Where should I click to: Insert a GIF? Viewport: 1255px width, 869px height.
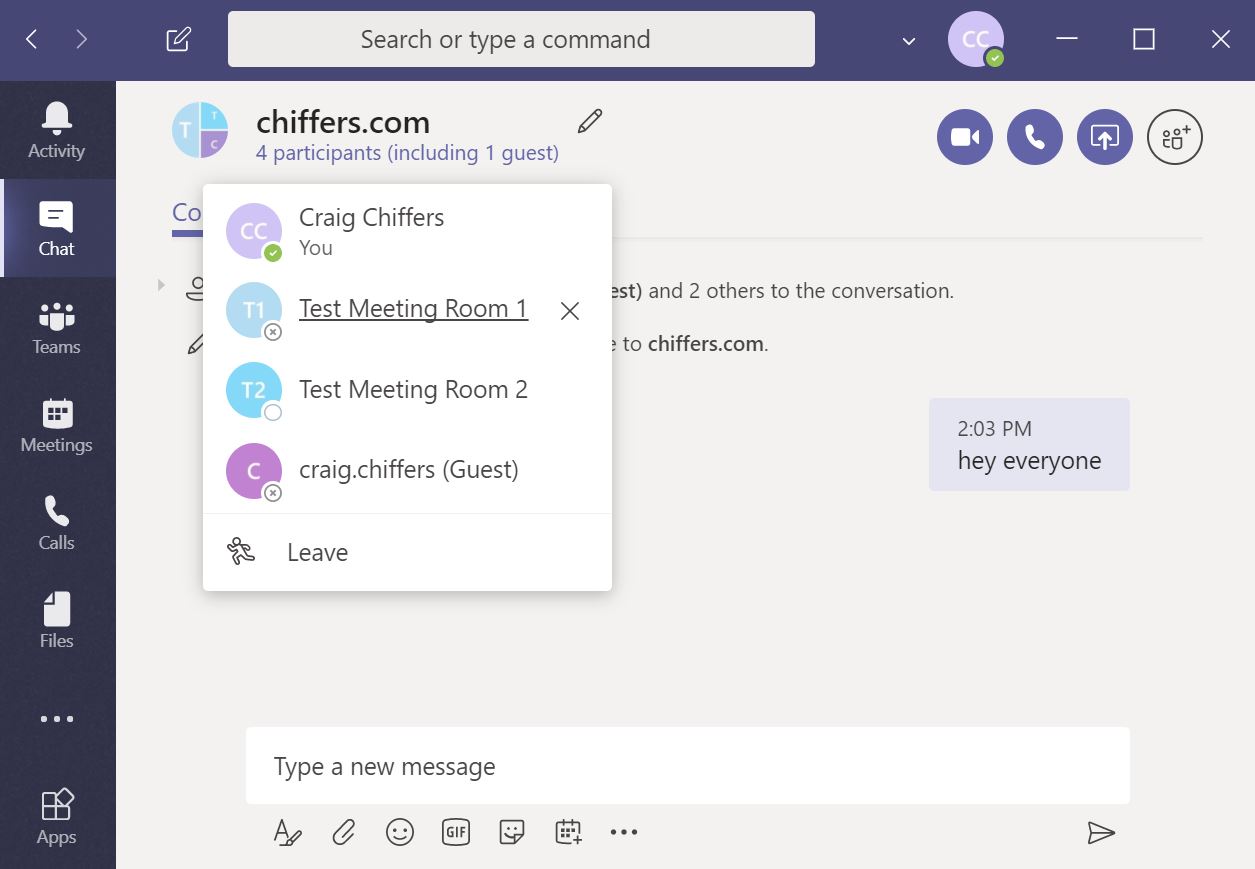456,832
